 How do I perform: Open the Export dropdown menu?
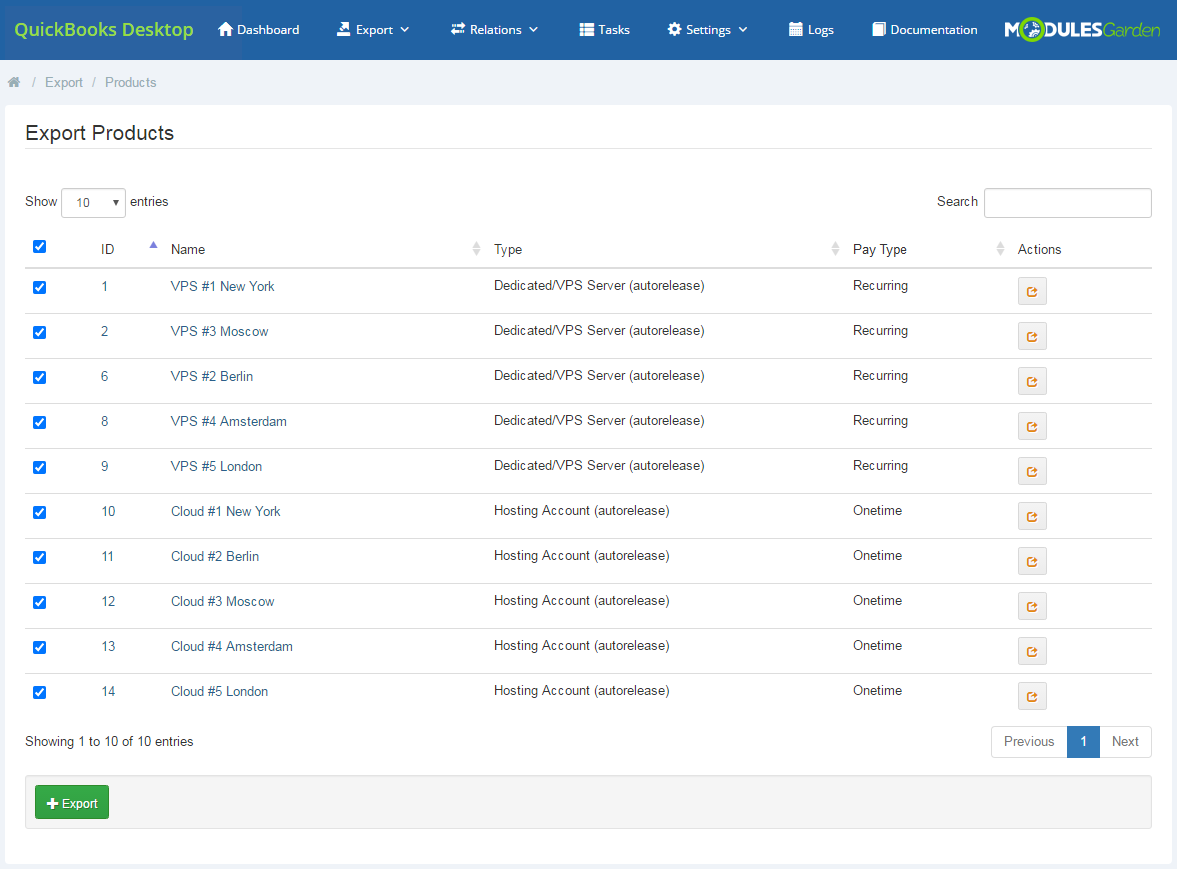coord(372,29)
